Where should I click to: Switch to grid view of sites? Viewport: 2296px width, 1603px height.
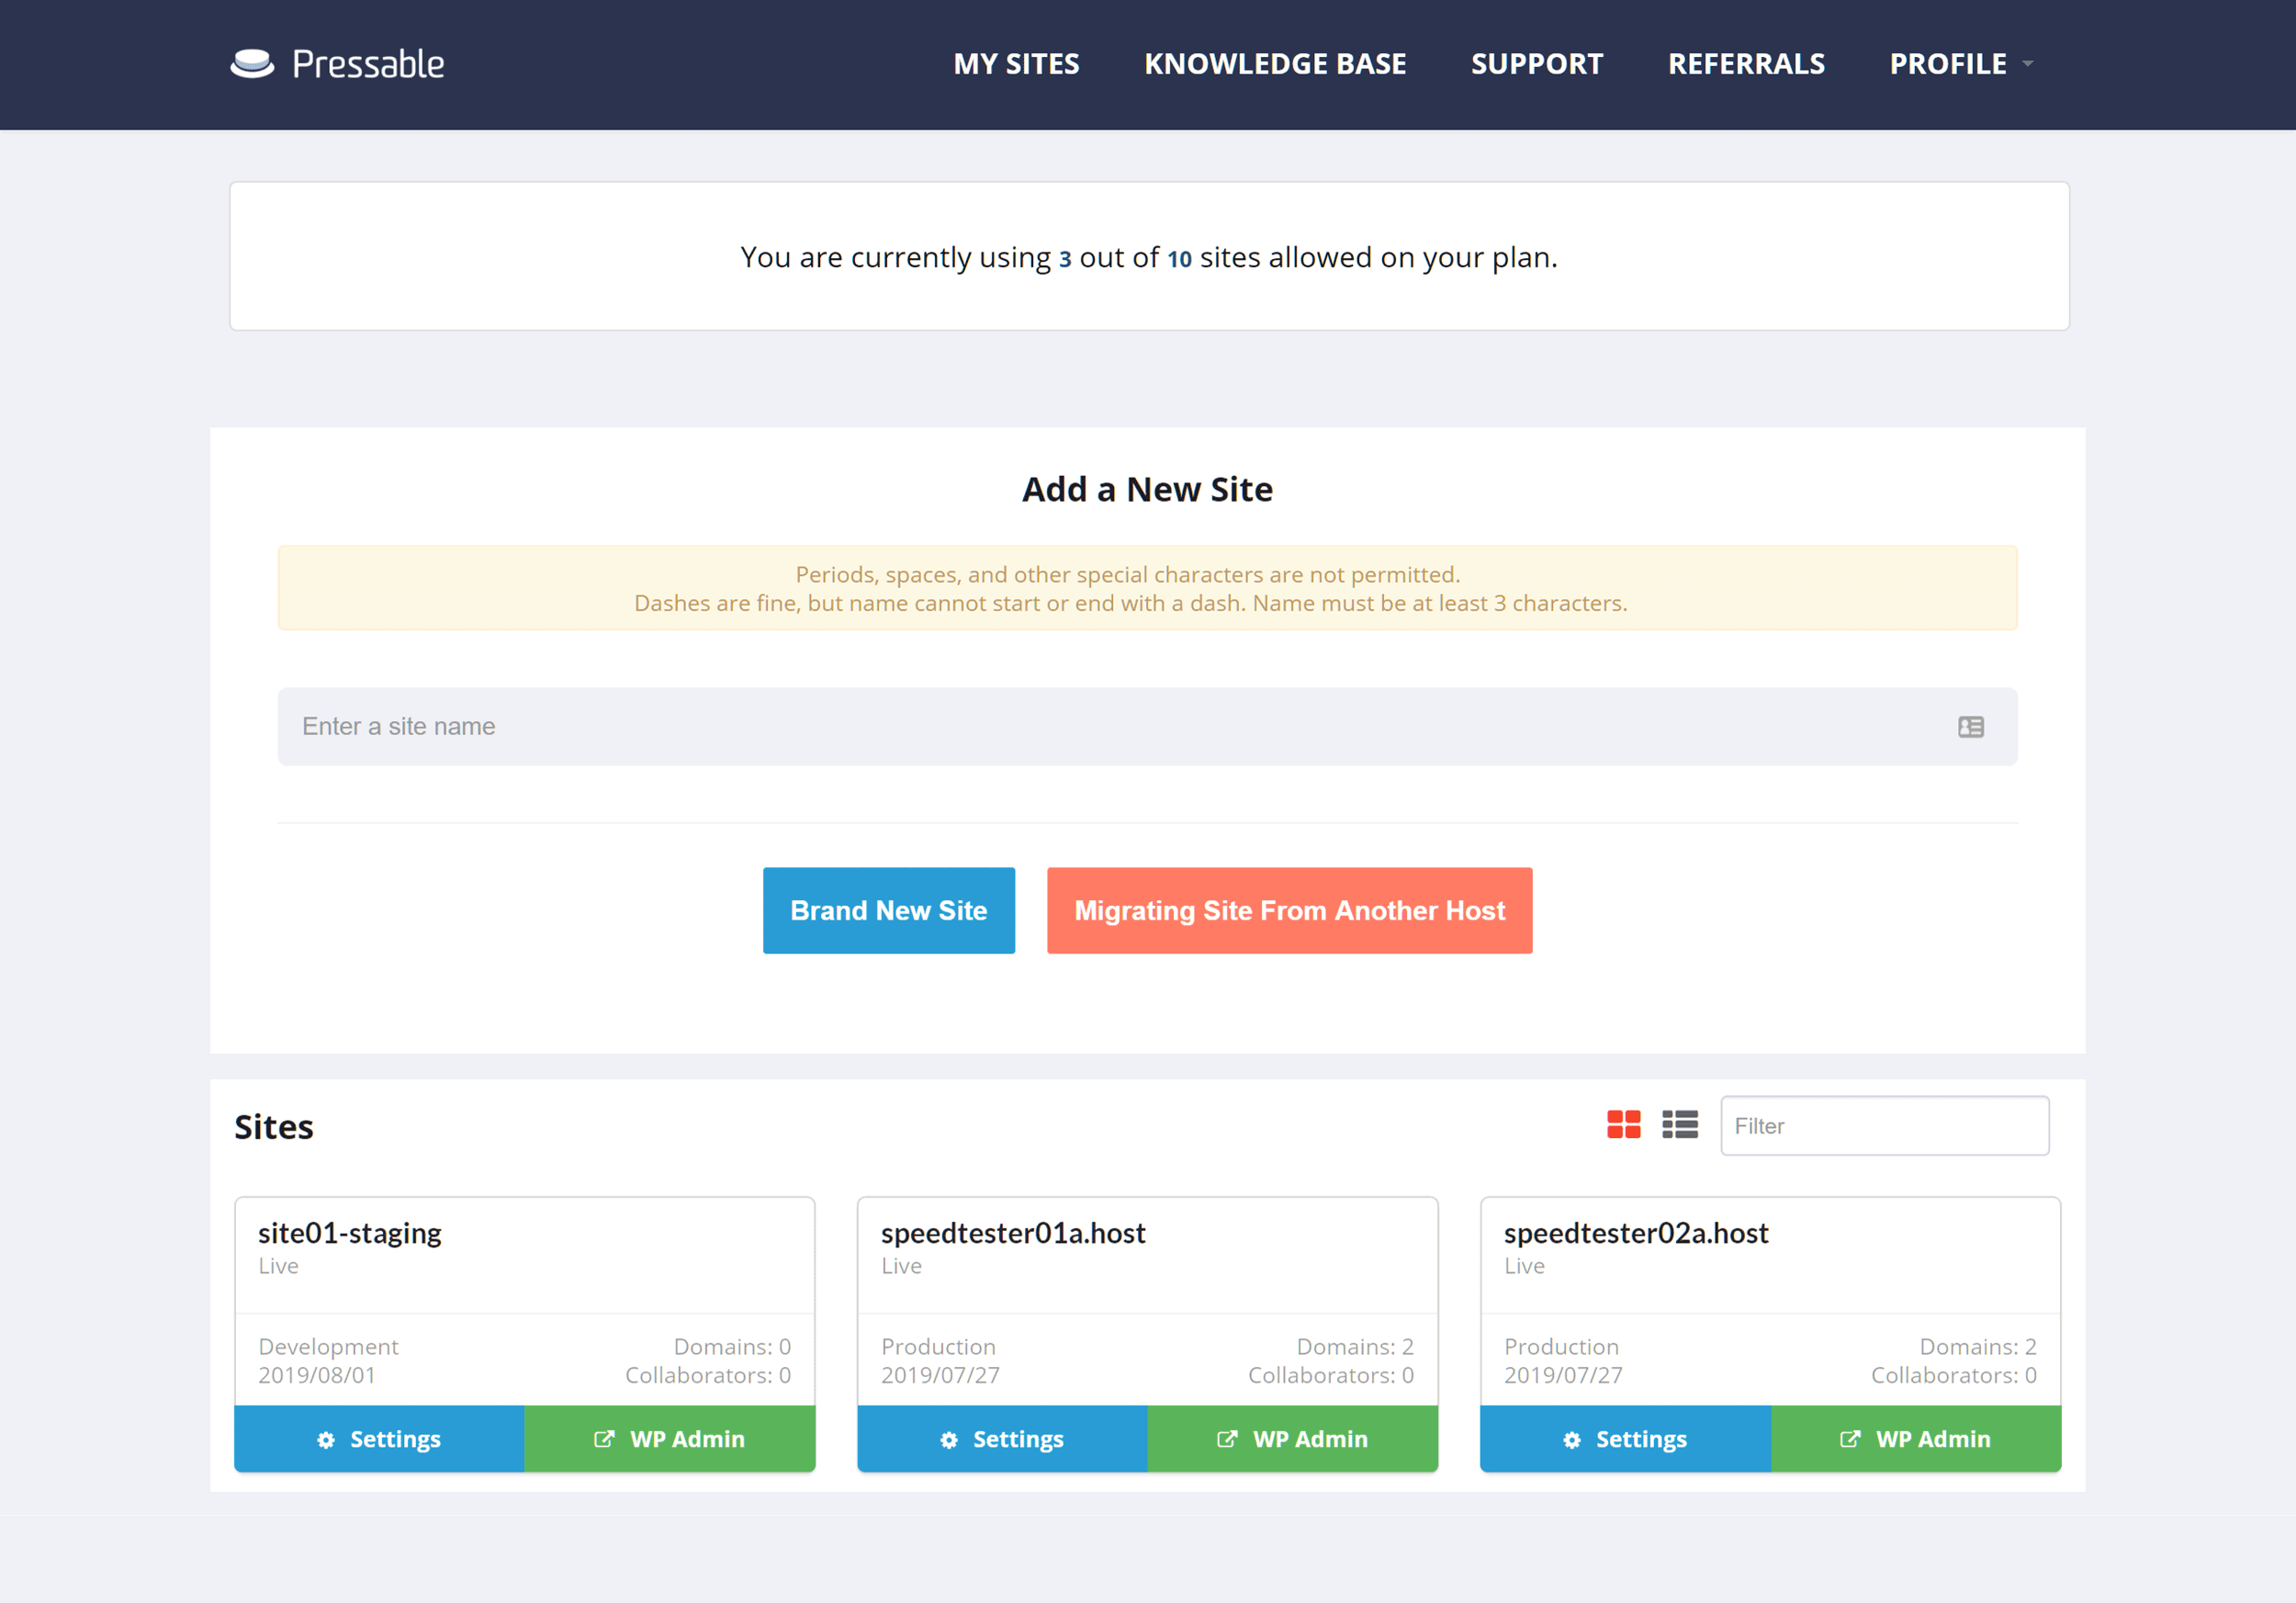[x=1623, y=1125]
